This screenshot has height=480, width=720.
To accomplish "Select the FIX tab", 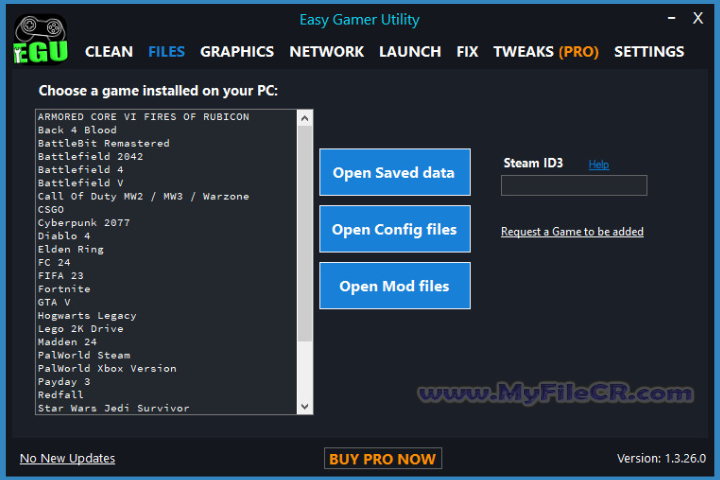I will point(467,52).
